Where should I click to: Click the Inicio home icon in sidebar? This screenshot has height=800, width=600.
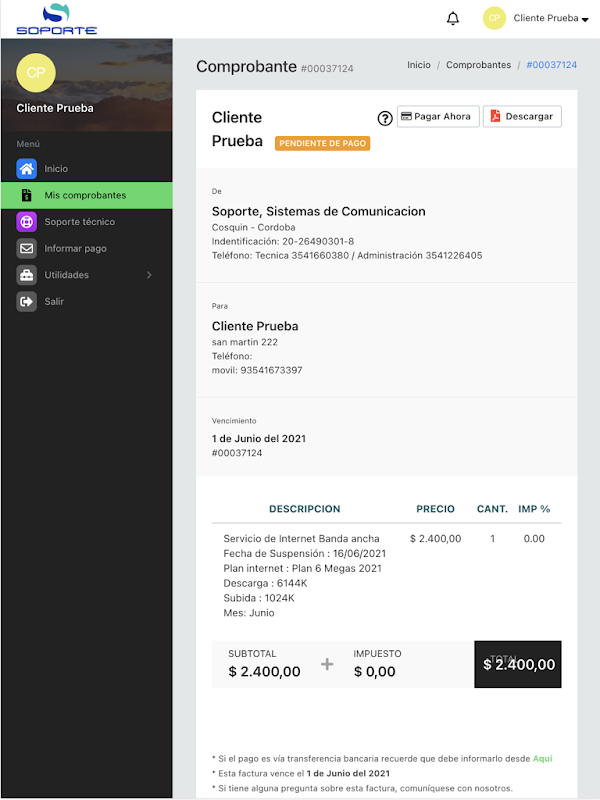coord(27,169)
